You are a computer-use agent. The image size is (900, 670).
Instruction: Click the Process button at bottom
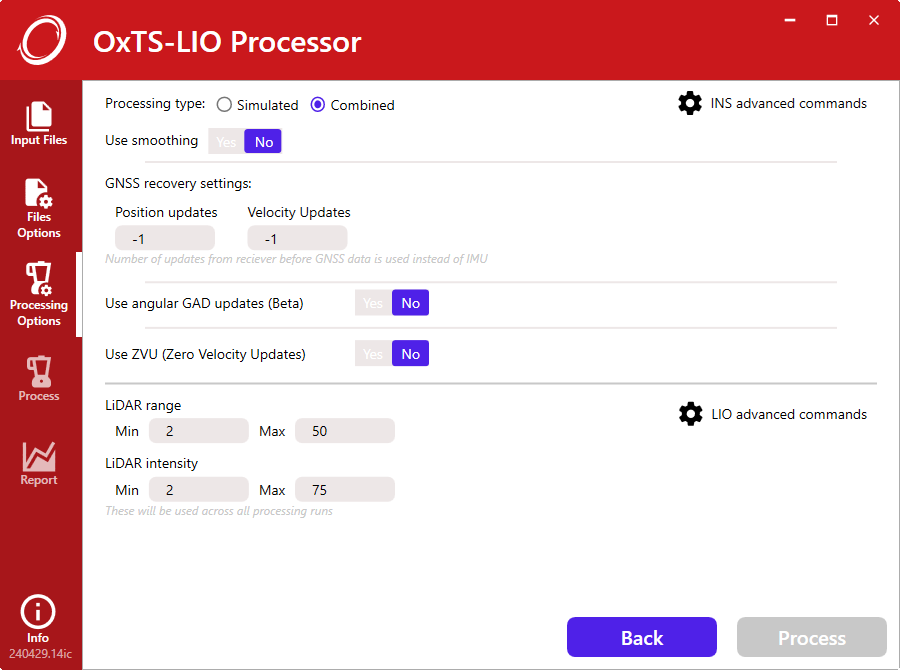812,637
